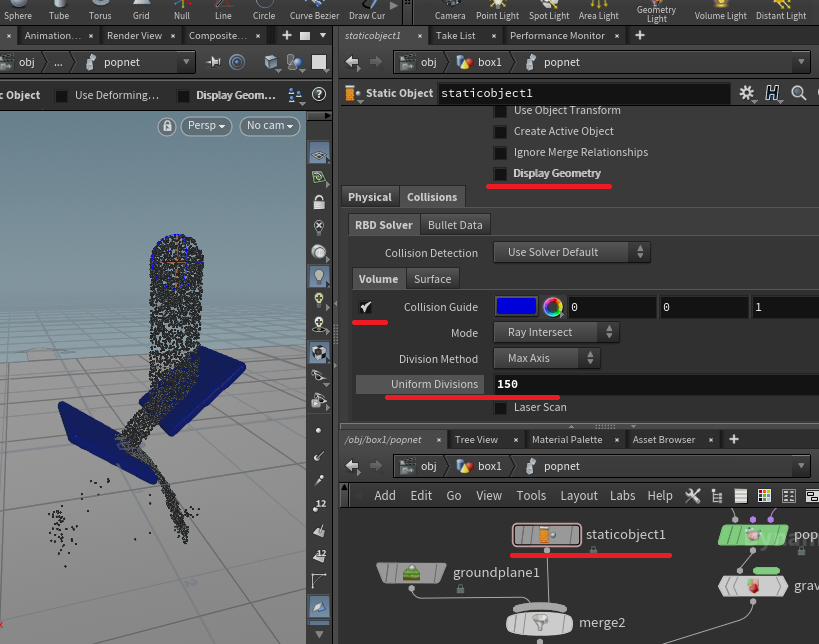Click the gear parameter settings icon
The width and height of the screenshot is (819, 644).
[x=746, y=93]
